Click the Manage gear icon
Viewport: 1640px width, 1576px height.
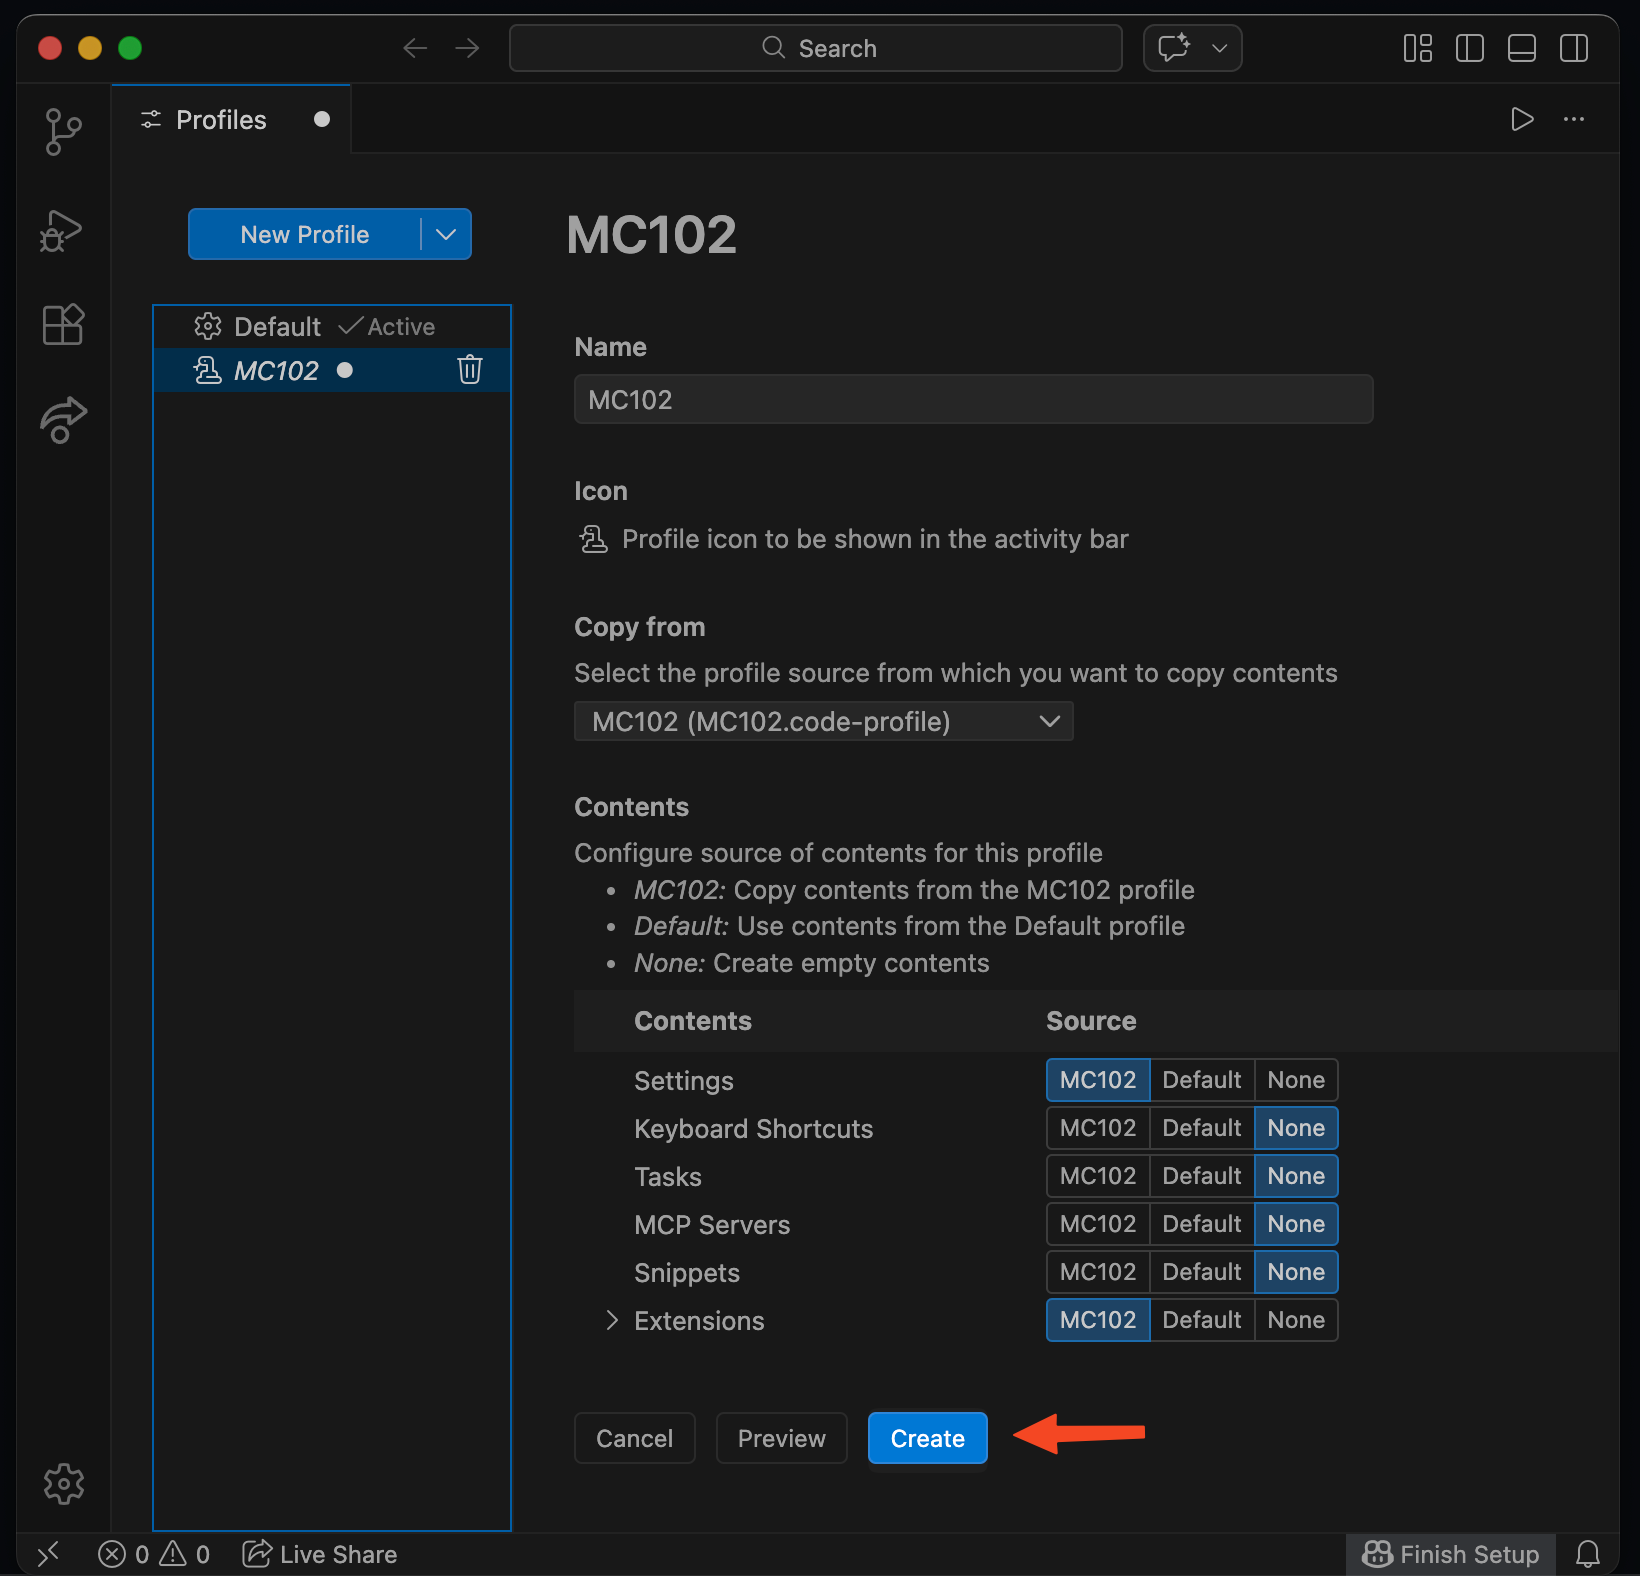coord(63,1484)
